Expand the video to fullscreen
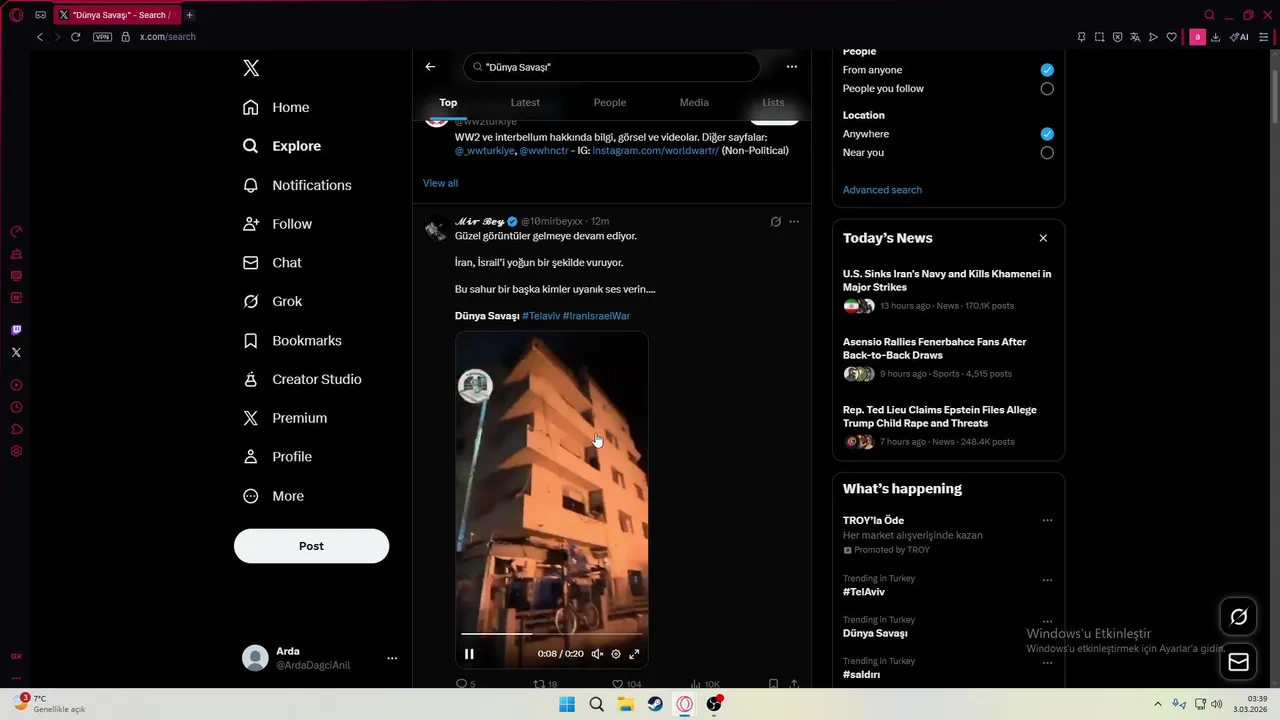The height and width of the screenshot is (720, 1280). point(634,654)
